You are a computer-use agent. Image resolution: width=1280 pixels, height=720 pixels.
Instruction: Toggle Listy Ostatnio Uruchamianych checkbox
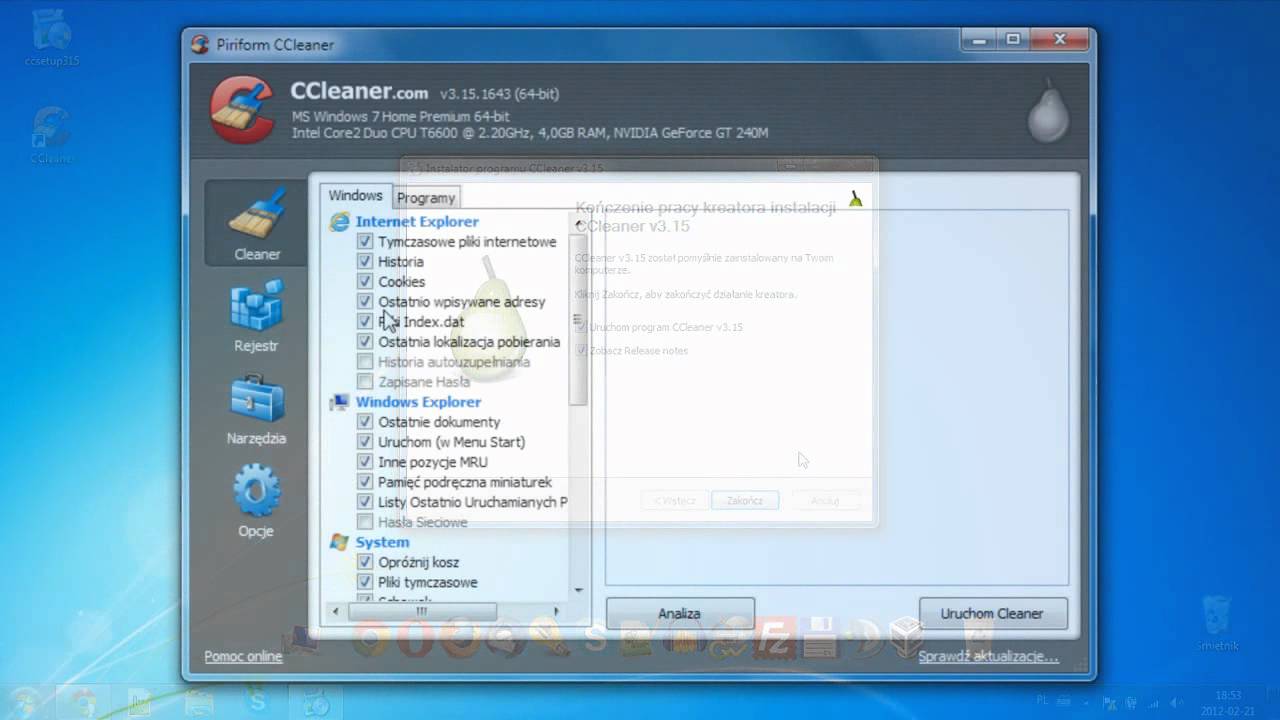(365, 502)
